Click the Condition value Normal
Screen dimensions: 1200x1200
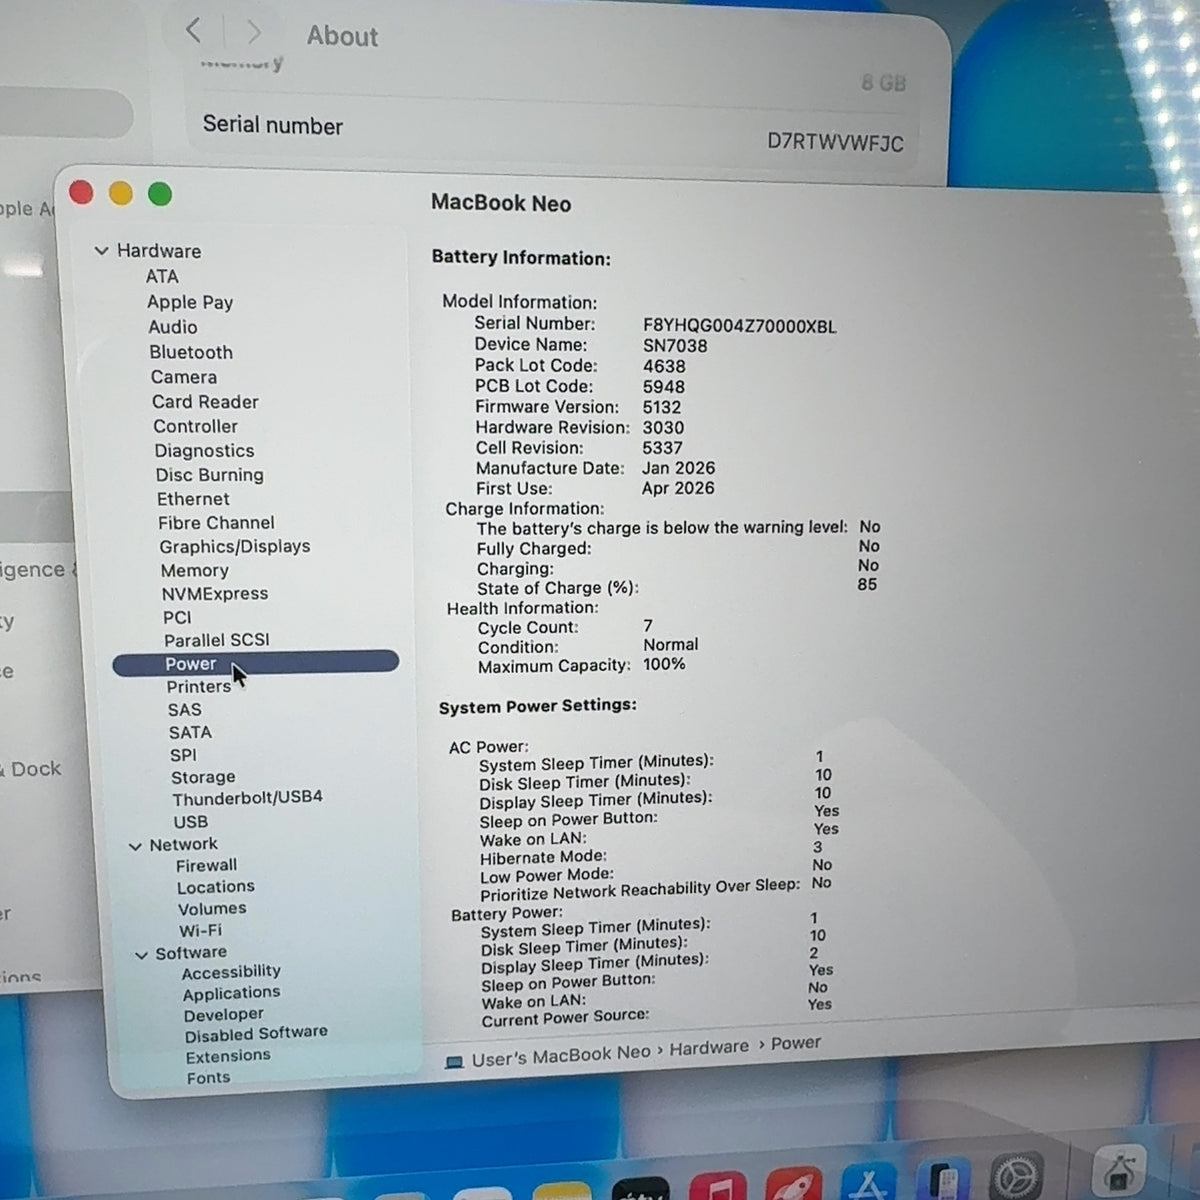(671, 645)
